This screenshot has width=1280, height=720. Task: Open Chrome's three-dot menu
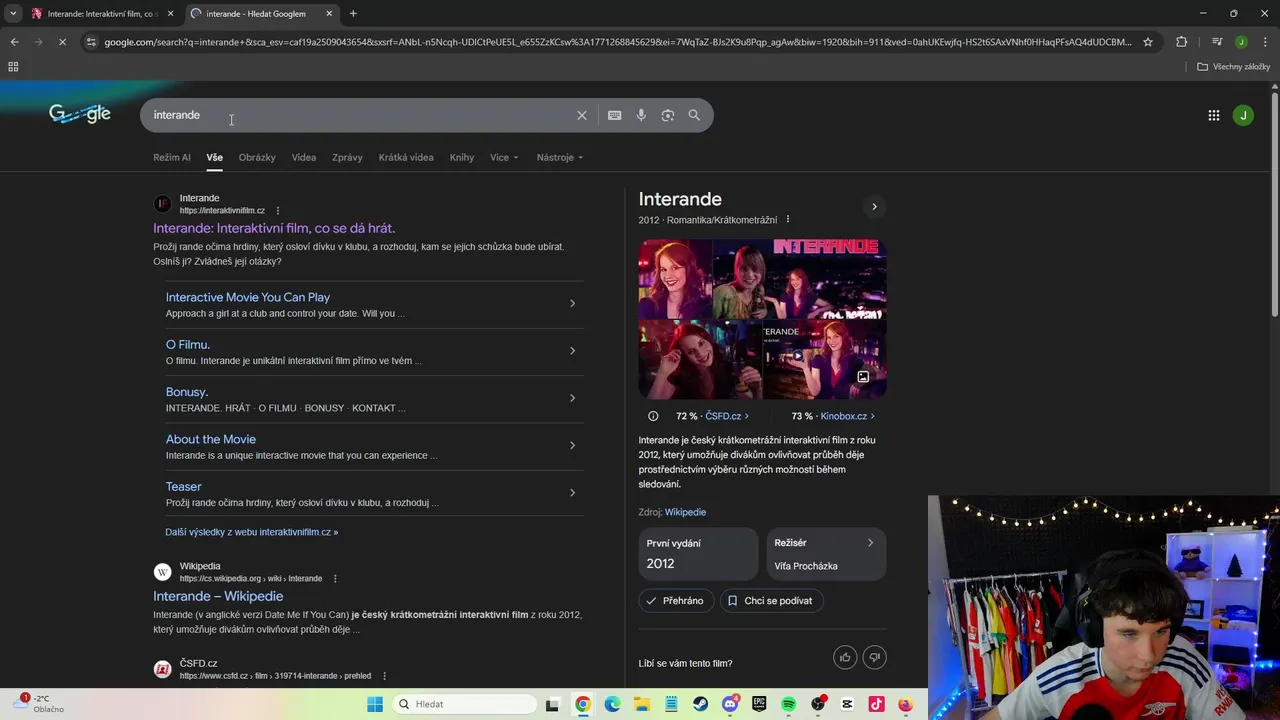(x=1265, y=42)
